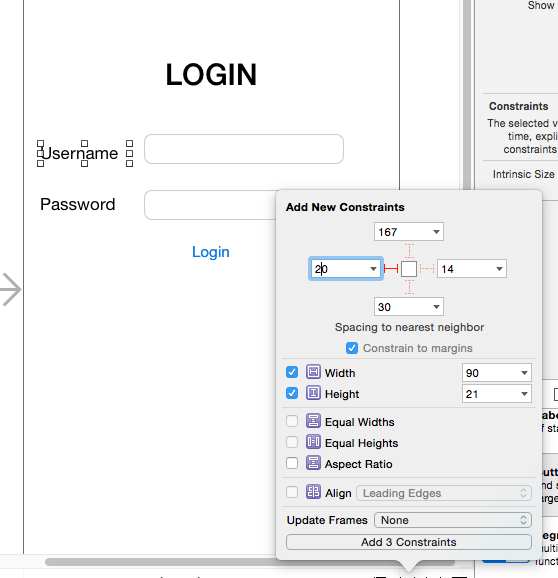Enable the top spacing strut constraint
The width and height of the screenshot is (558, 578).
pyautogui.click(x=409, y=251)
